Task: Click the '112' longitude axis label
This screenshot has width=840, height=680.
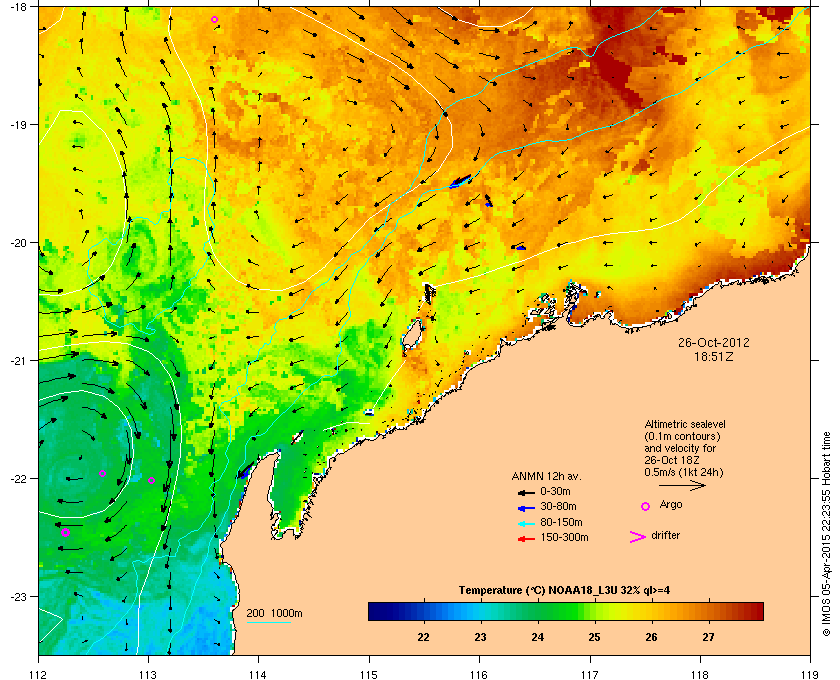Action: [39, 674]
